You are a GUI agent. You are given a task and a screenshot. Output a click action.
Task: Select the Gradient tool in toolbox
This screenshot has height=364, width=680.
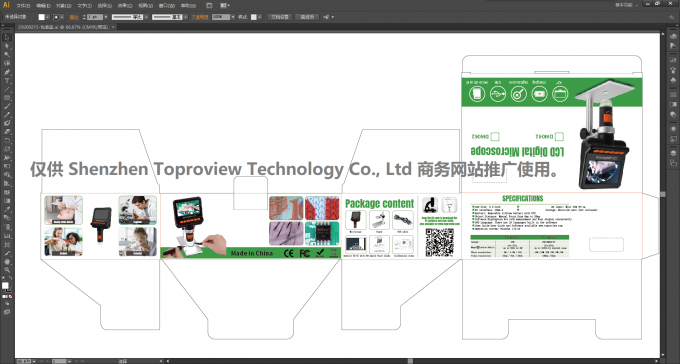[7, 200]
